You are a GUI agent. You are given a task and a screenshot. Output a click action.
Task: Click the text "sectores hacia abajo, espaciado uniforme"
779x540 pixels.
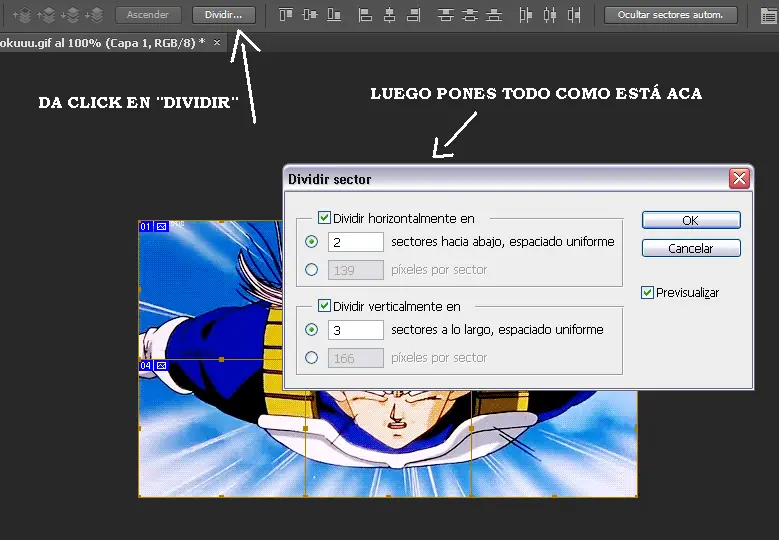click(503, 241)
